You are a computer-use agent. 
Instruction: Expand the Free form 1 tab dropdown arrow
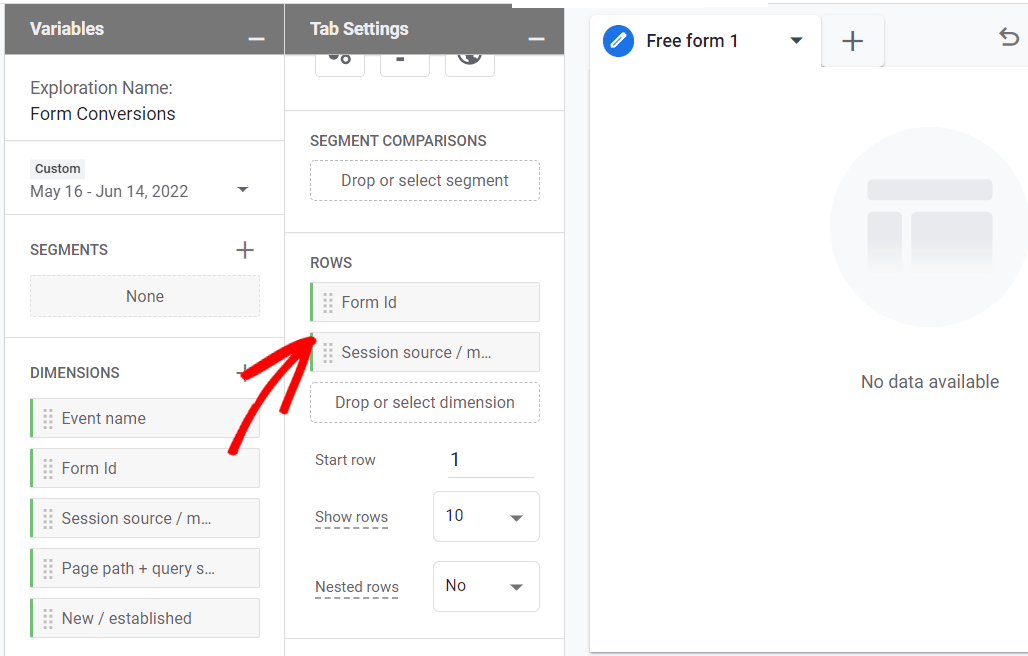(796, 42)
